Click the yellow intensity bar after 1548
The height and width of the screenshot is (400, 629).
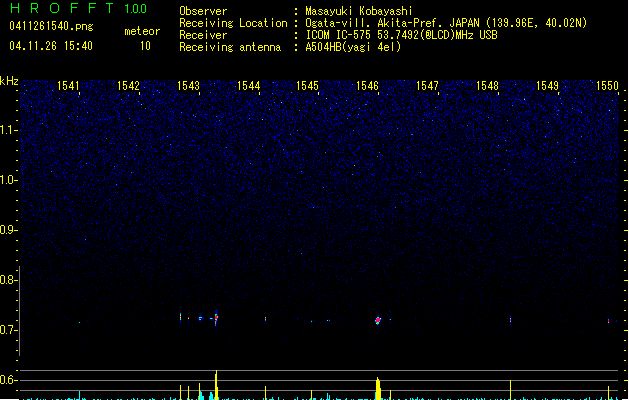coord(510,390)
